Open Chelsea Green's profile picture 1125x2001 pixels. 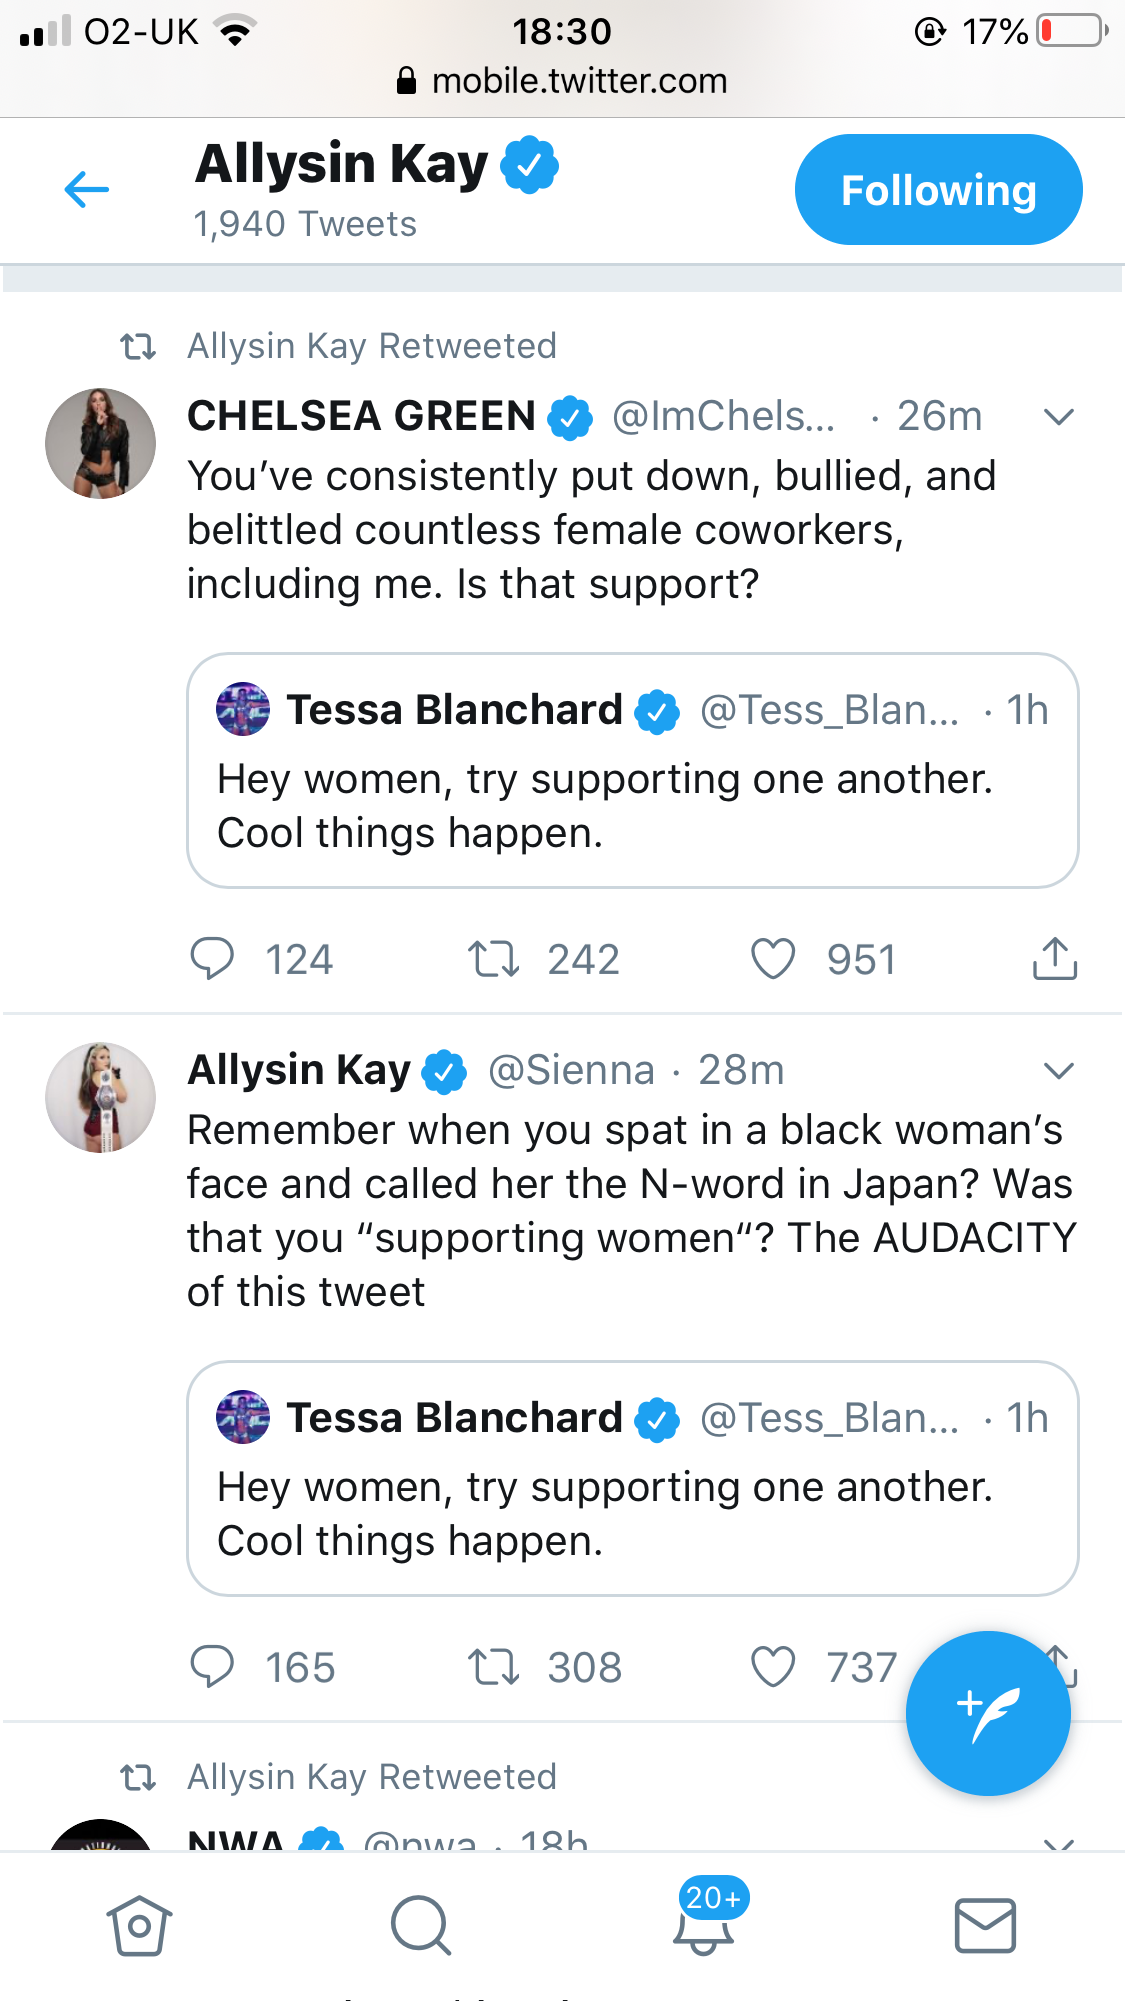(100, 443)
